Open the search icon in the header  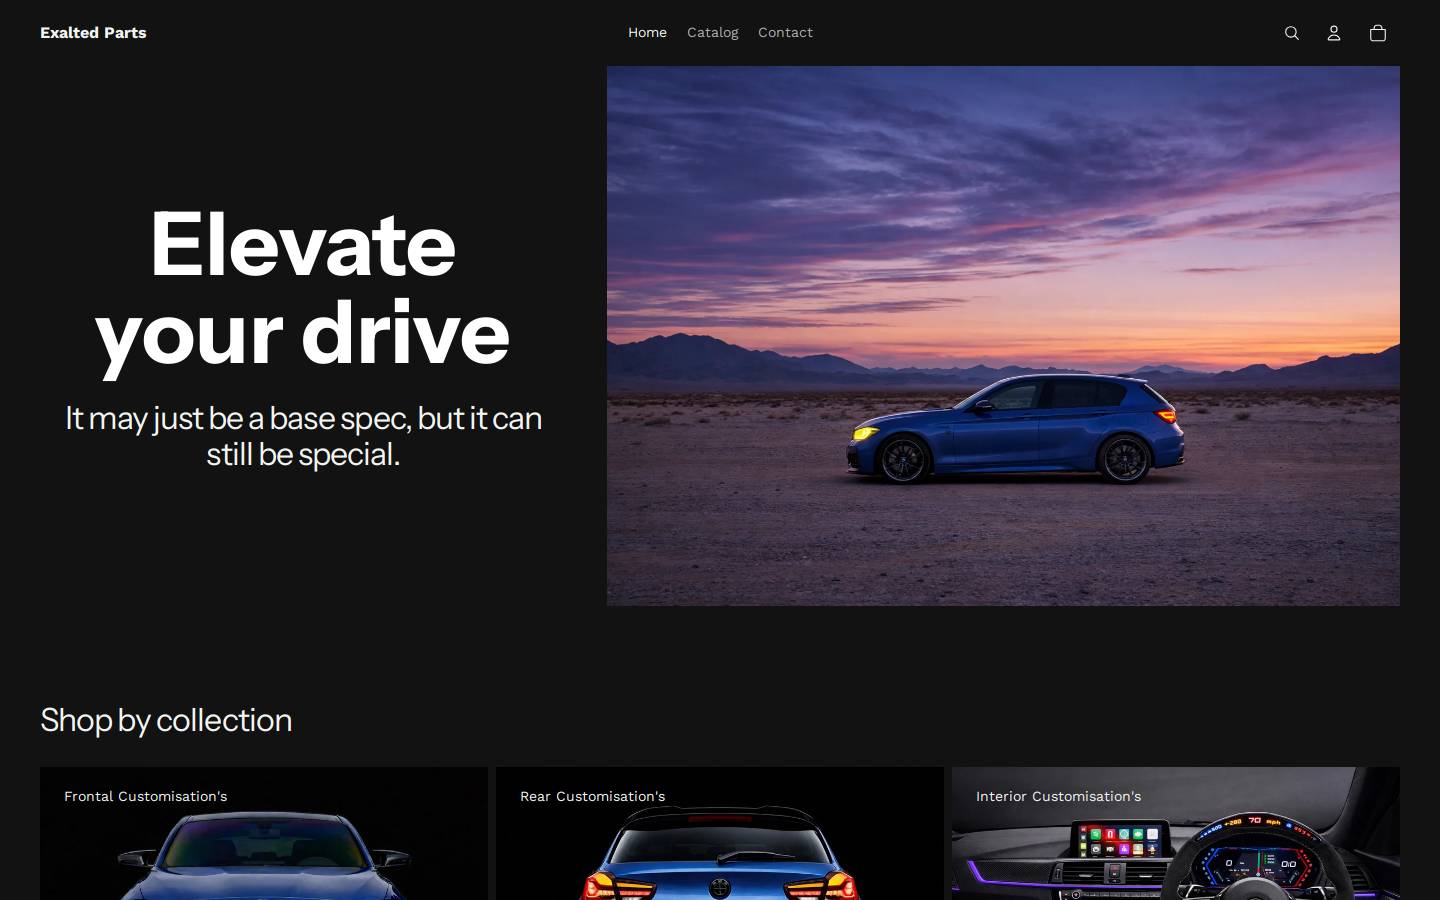(x=1291, y=33)
